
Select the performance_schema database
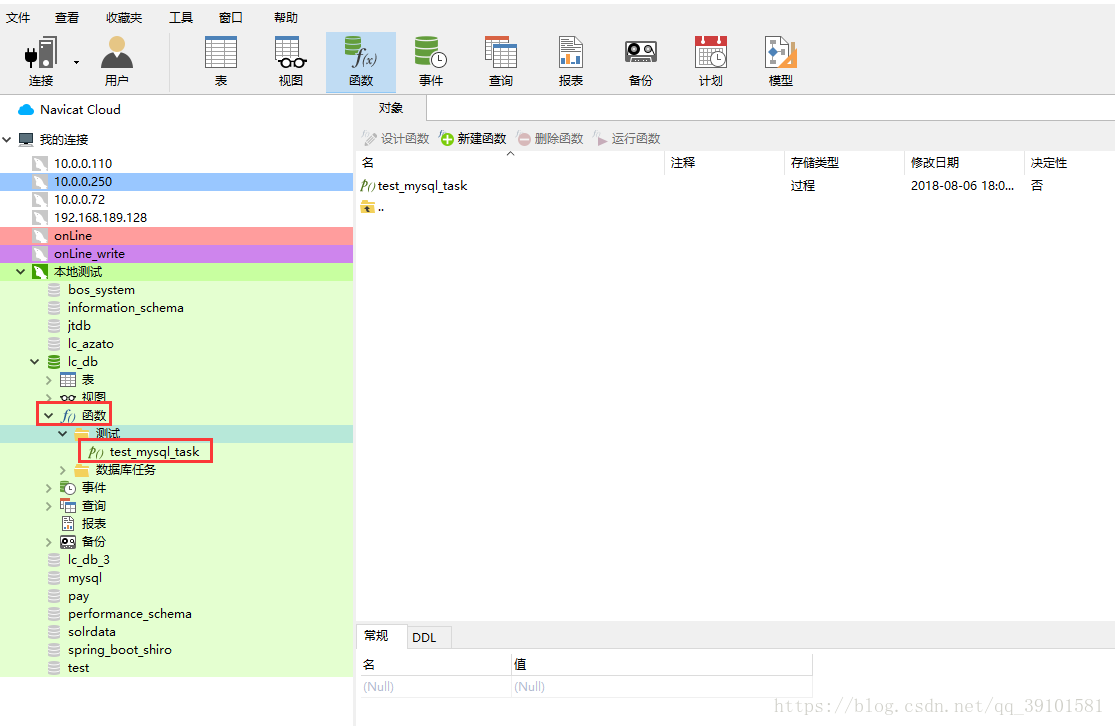tap(129, 614)
